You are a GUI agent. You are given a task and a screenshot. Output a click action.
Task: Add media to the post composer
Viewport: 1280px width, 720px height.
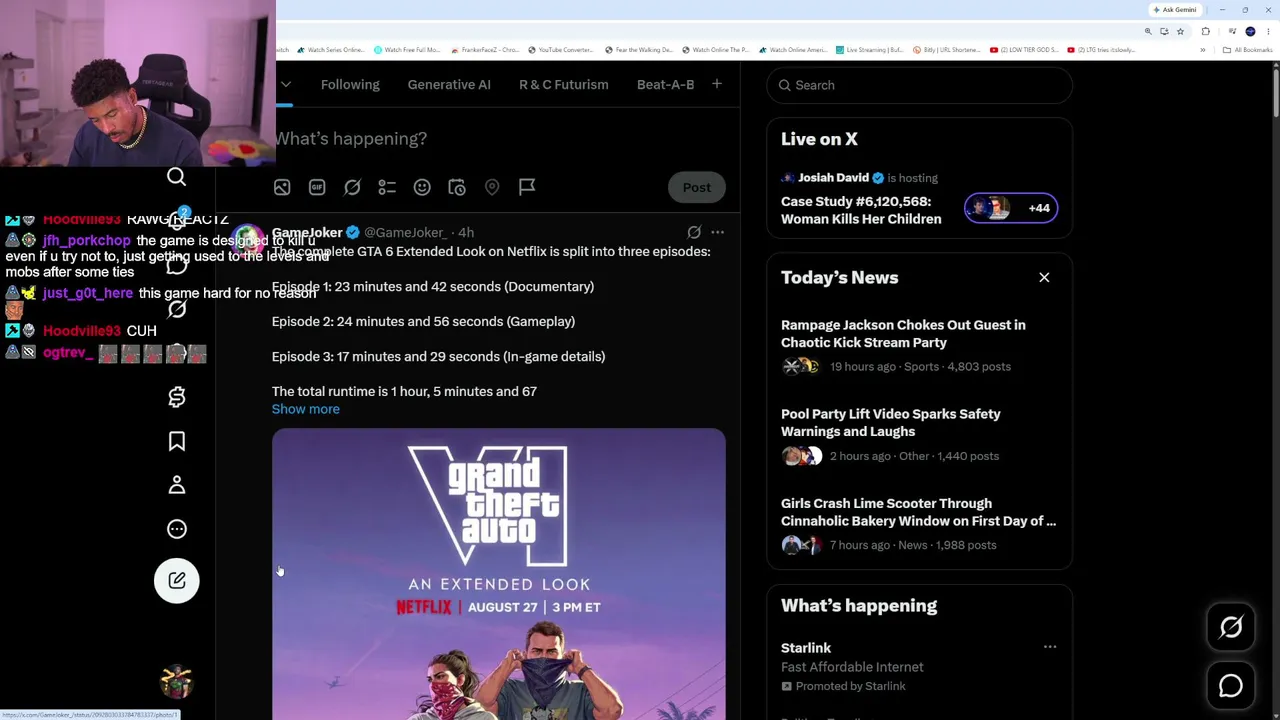[x=282, y=187]
